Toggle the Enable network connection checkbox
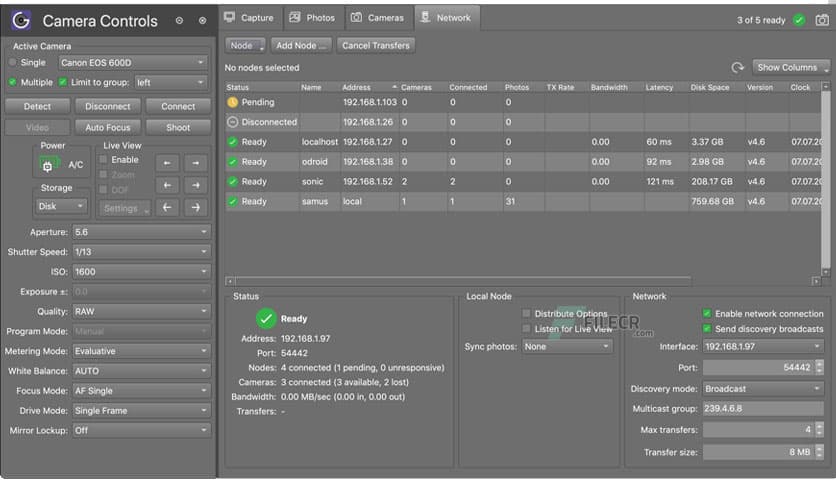The height and width of the screenshot is (484, 836). [x=707, y=313]
